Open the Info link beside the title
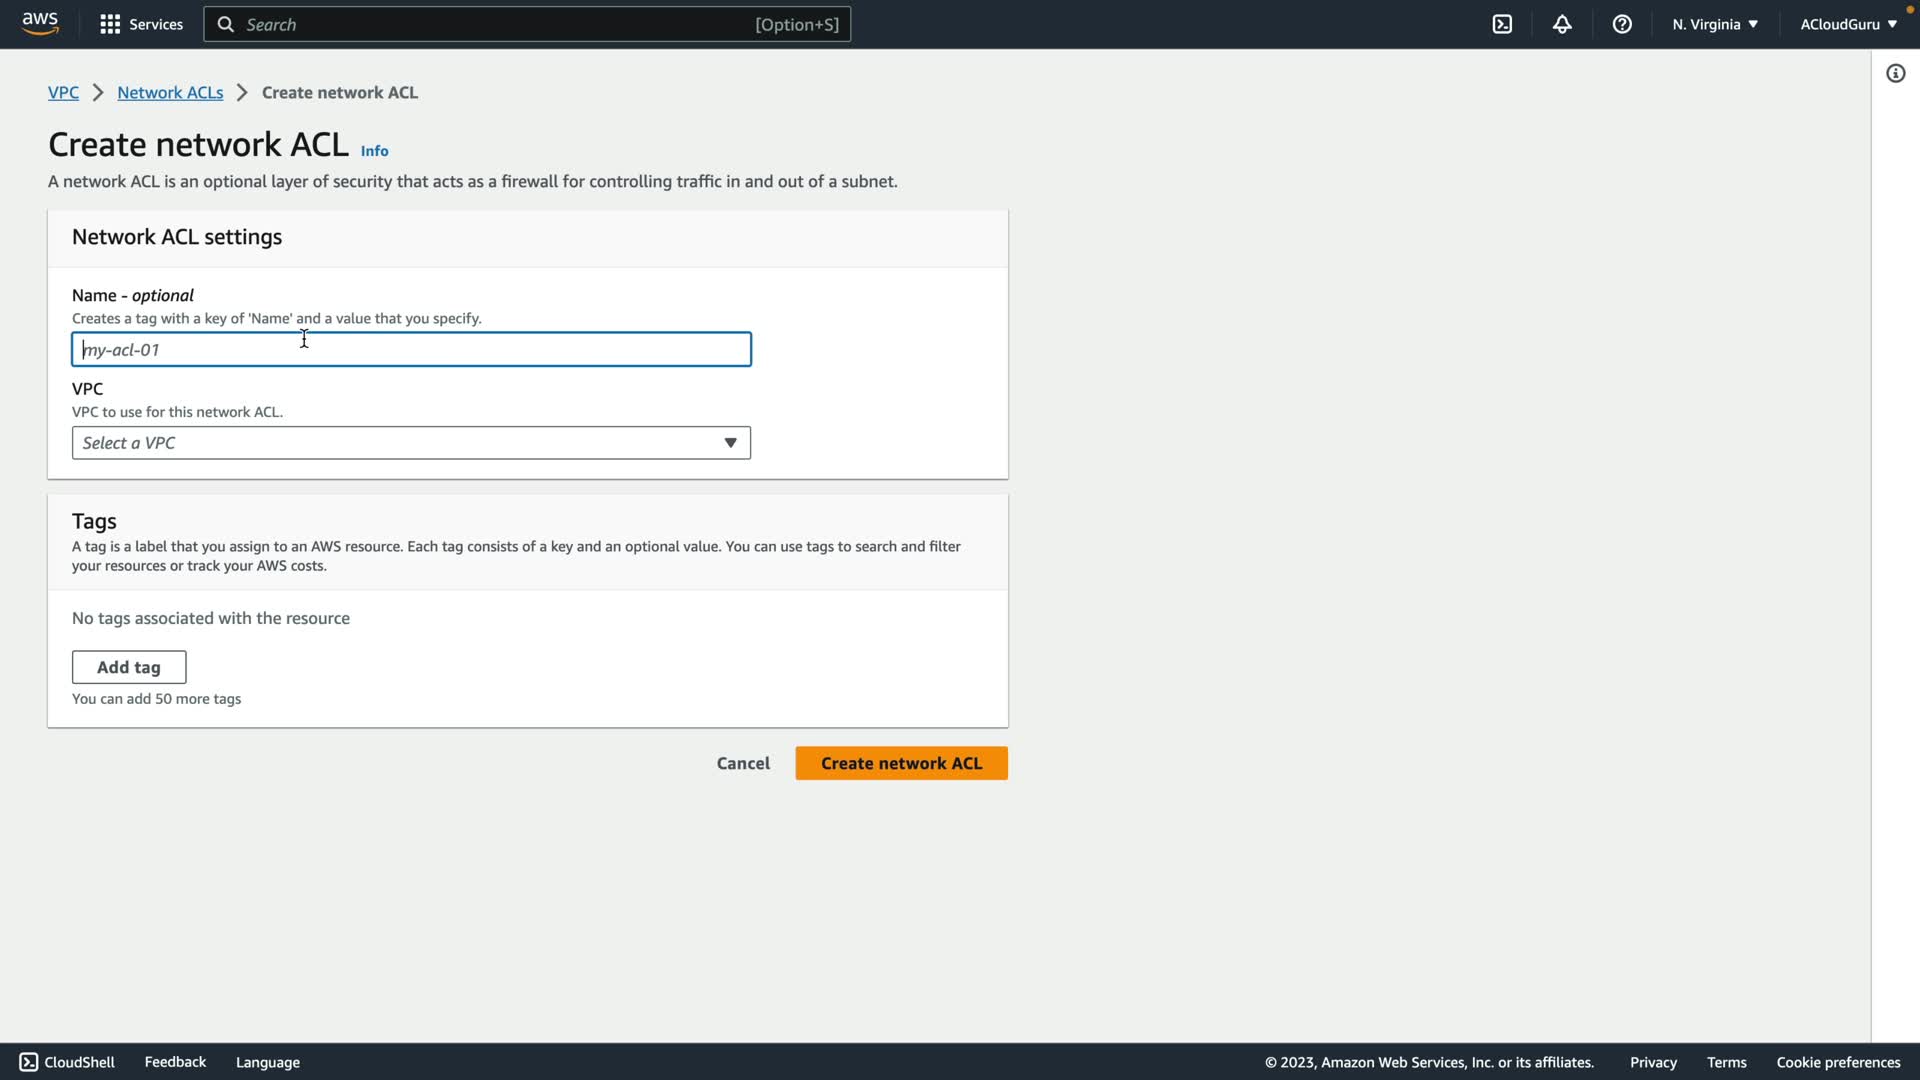This screenshot has height=1080, width=1920. pos(374,151)
